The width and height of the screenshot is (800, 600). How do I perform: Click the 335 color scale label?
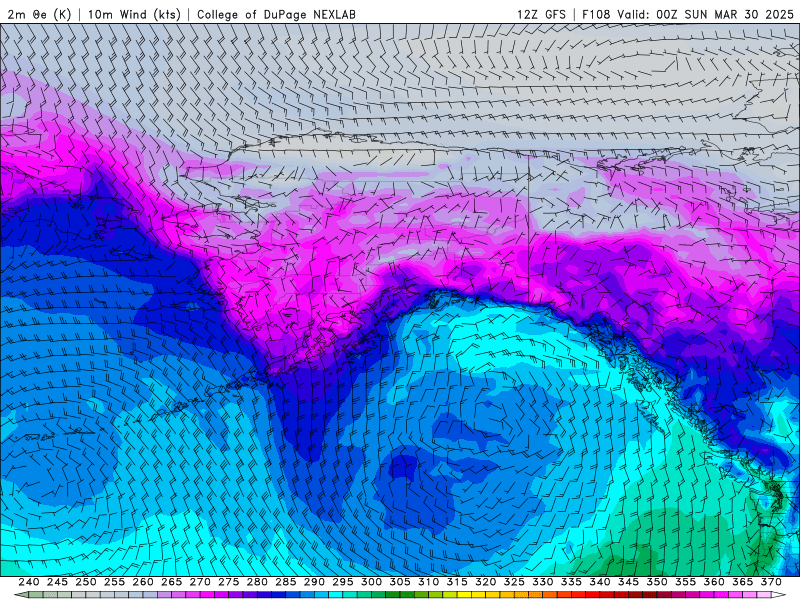[x=571, y=582]
